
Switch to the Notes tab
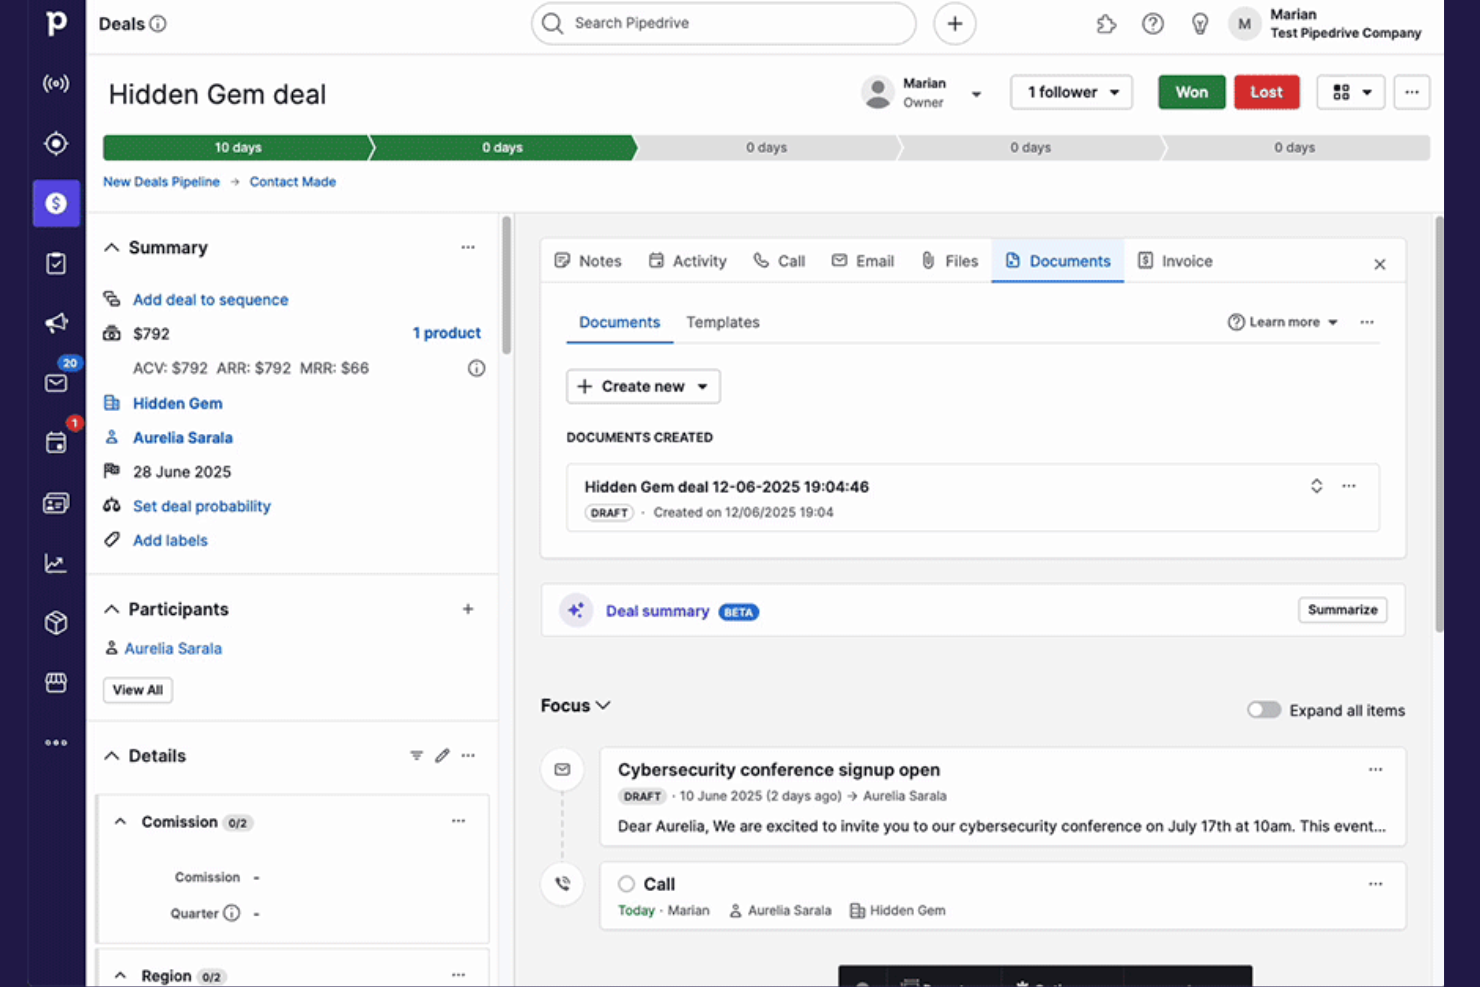(x=588, y=261)
